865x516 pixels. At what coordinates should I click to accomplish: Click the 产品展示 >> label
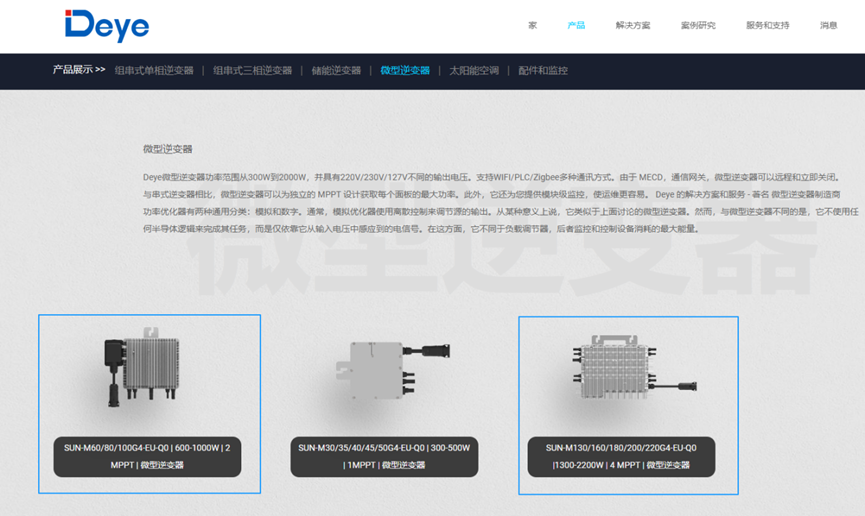(79, 70)
